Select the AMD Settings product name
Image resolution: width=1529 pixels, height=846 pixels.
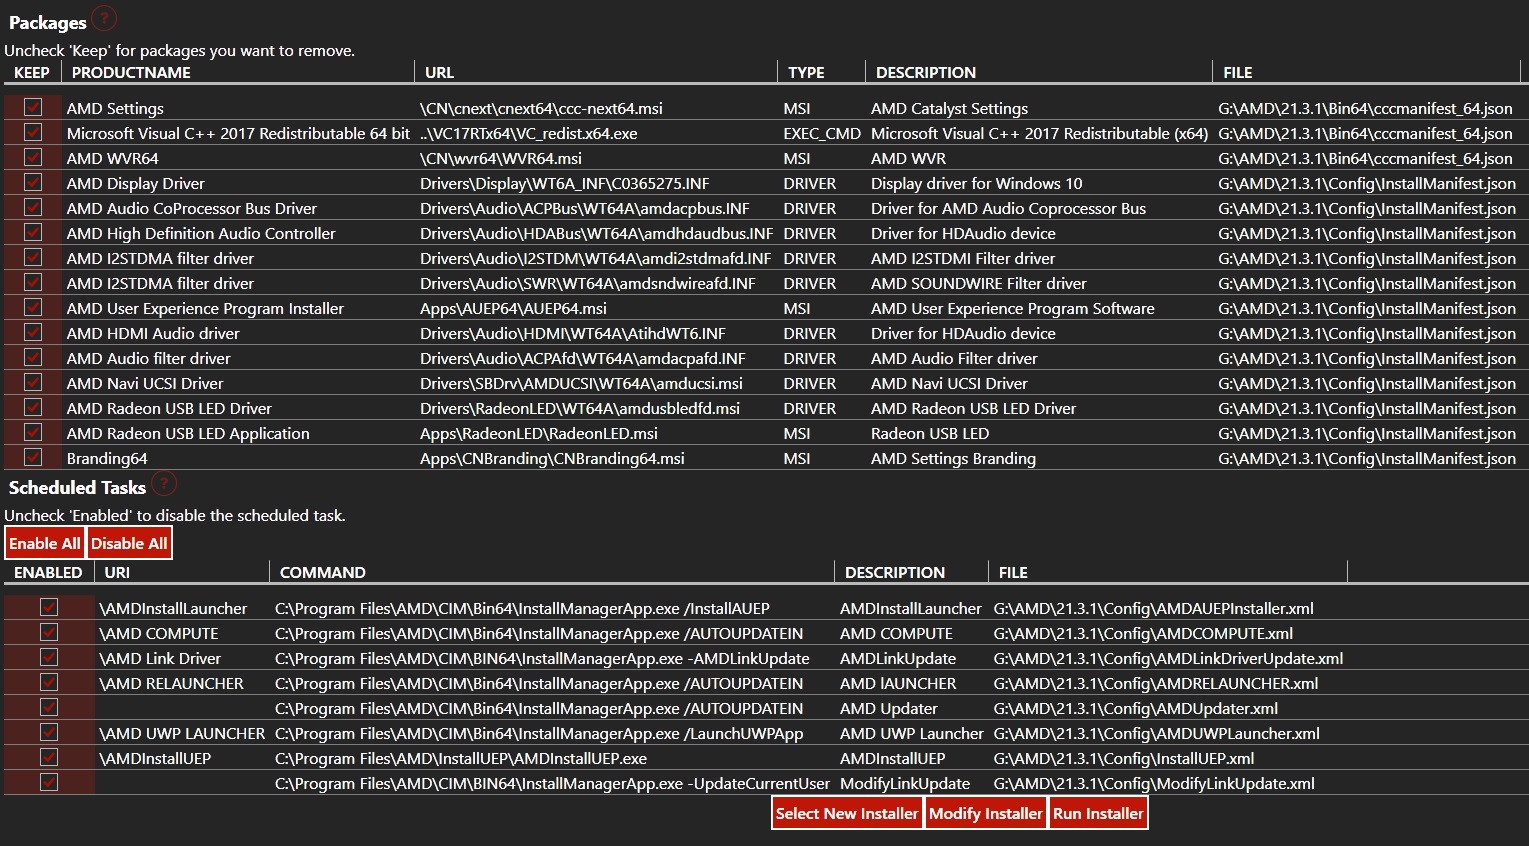click(115, 108)
